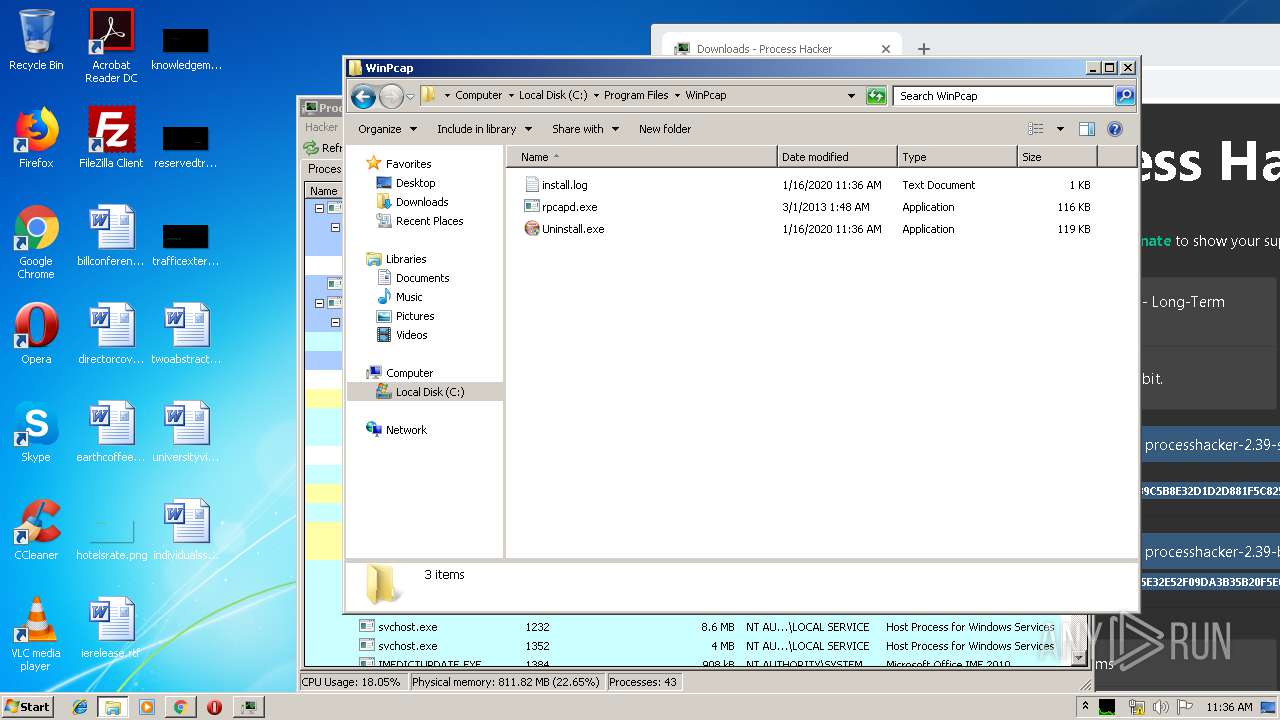
Task: Click the Process Hacker taskbar button
Action: tap(248, 707)
